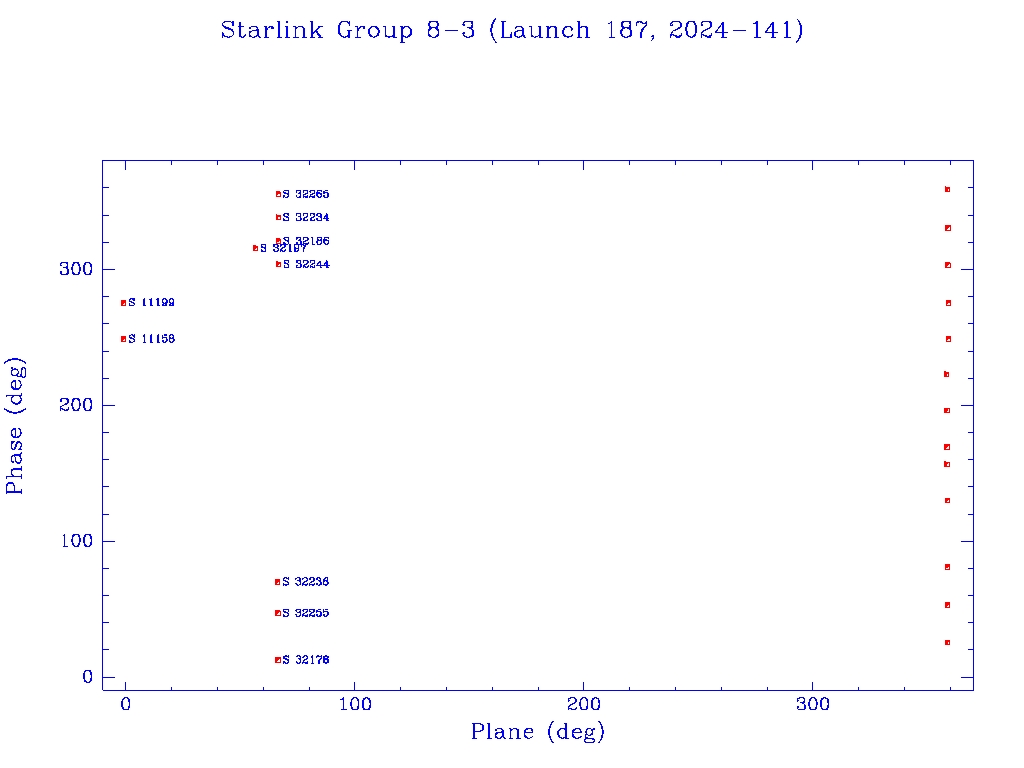The height and width of the screenshot is (768, 1024).
Task: Click the lowest unlabeled marker near plane 358
Action: coord(948,643)
